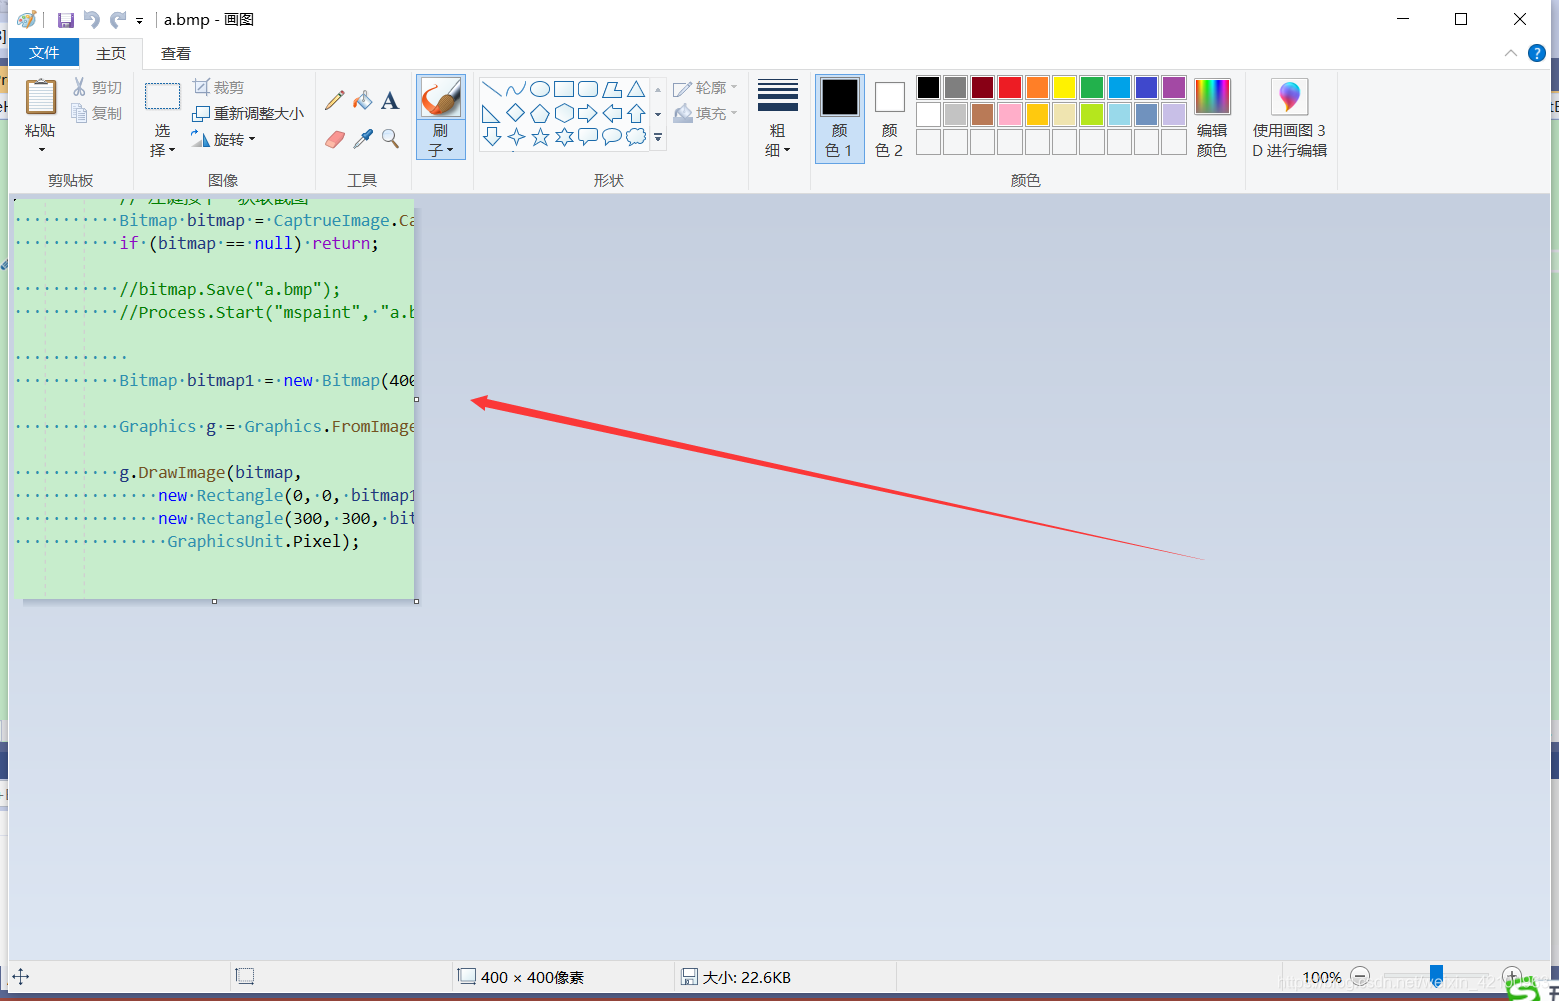Pick the purple color swatch
Viewport: 1559px width, 1001px height.
click(x=1174, y=88)
